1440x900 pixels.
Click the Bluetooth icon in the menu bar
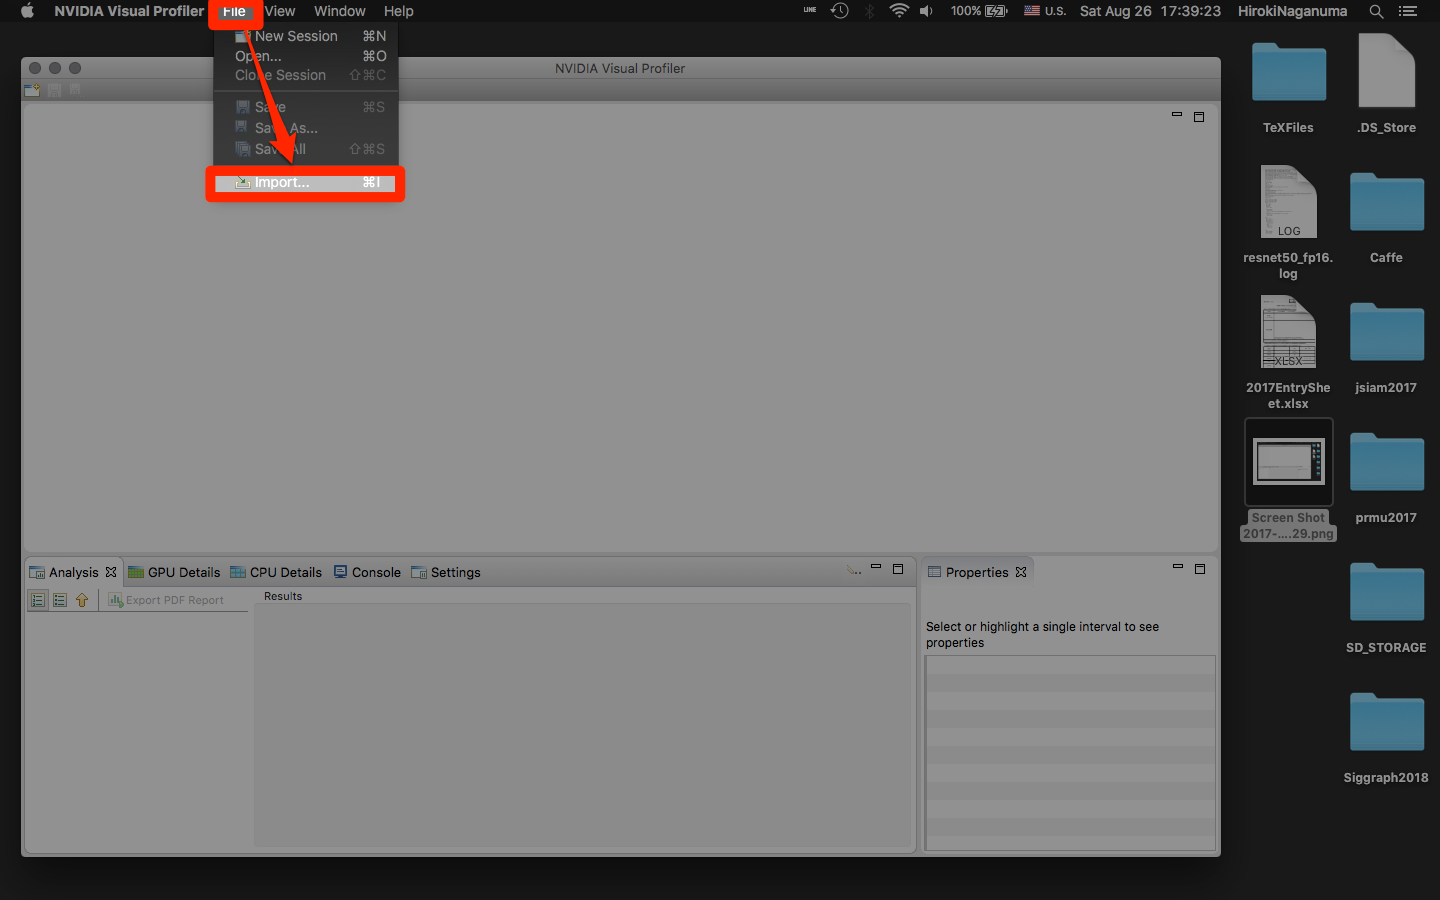868,11
